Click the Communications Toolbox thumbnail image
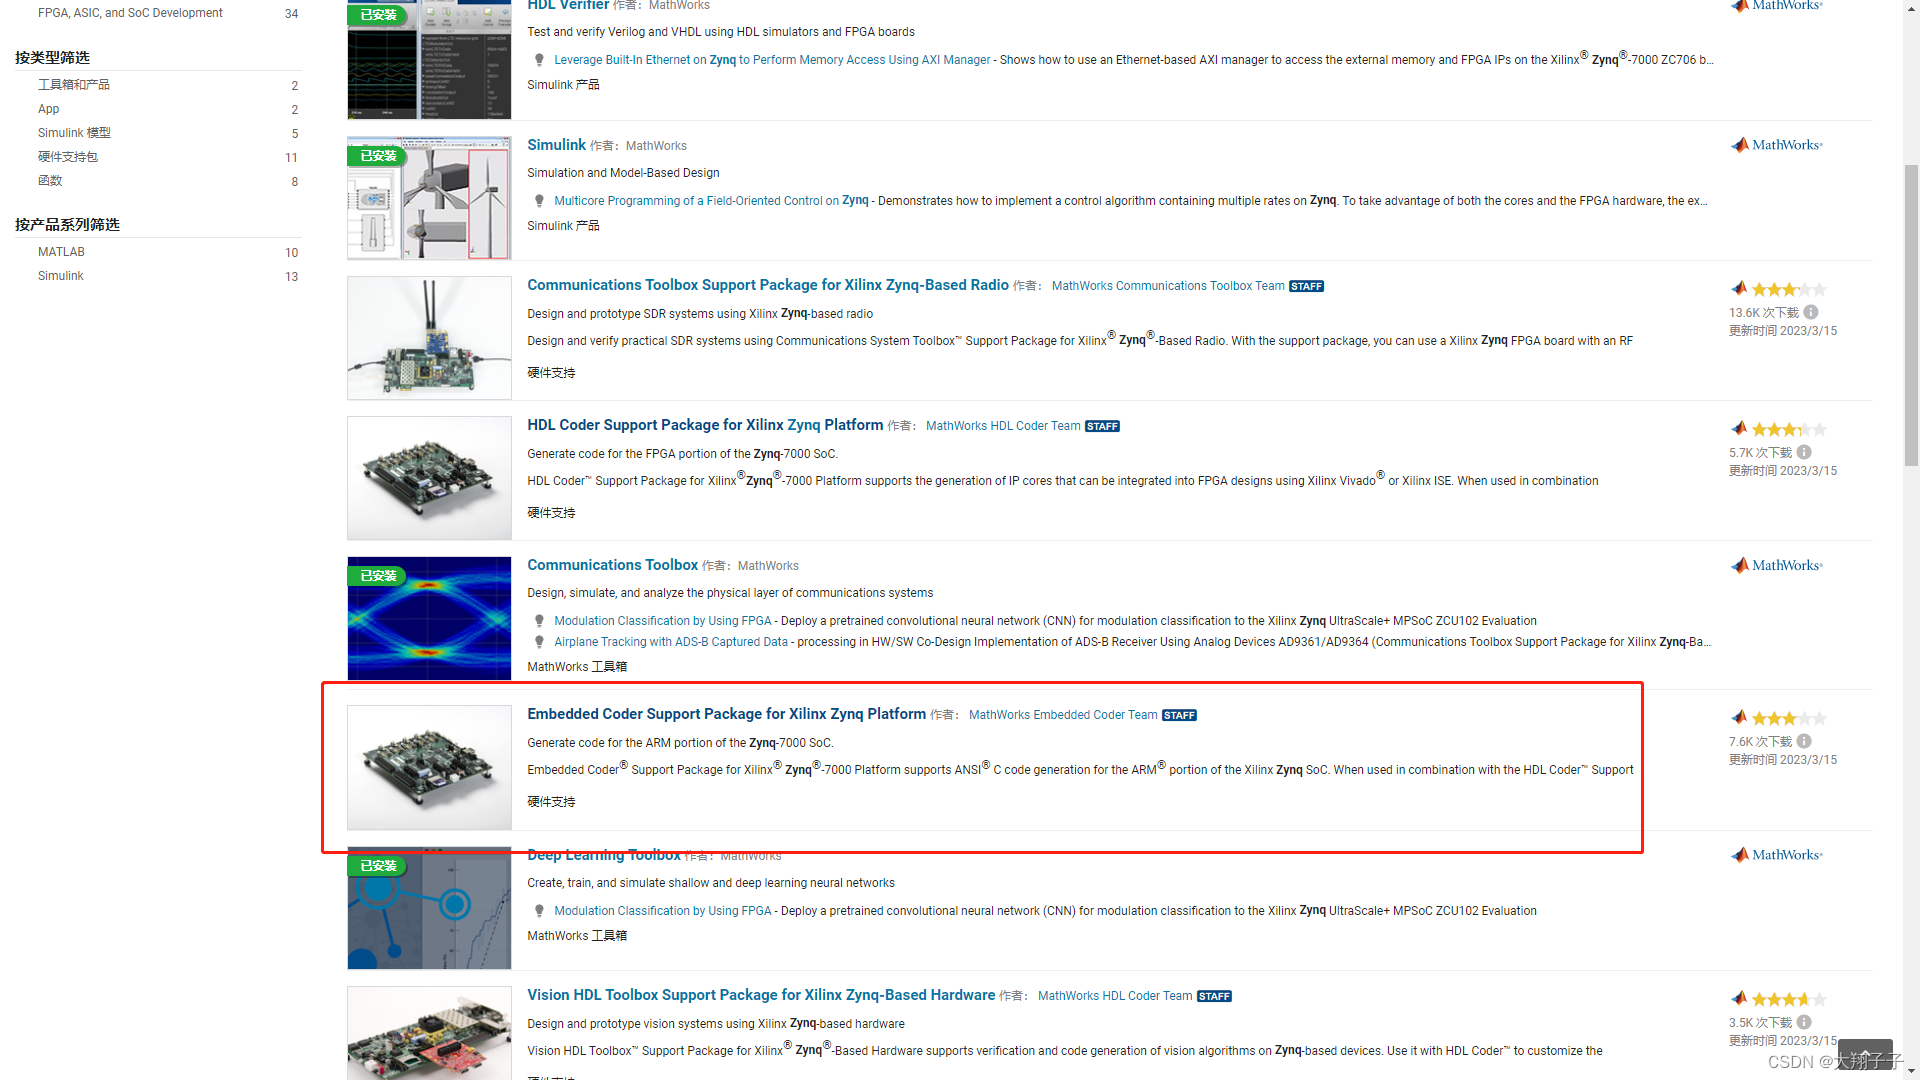 pyautogui.click(x=428, y=617)
